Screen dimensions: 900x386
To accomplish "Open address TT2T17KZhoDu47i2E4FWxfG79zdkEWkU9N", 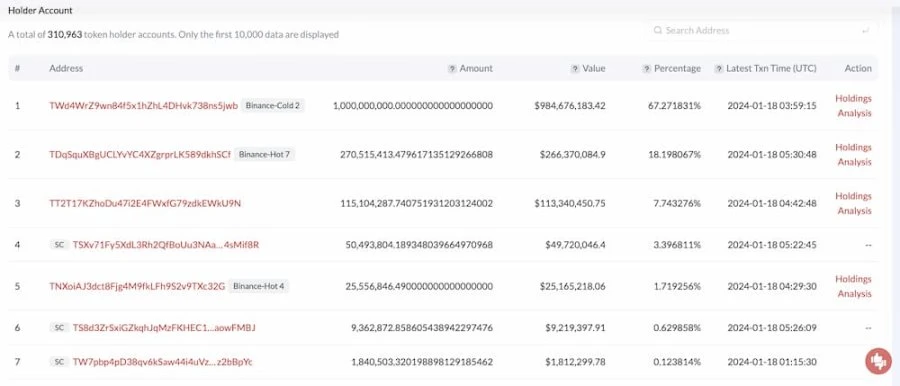I will click(x=145, y=203).
